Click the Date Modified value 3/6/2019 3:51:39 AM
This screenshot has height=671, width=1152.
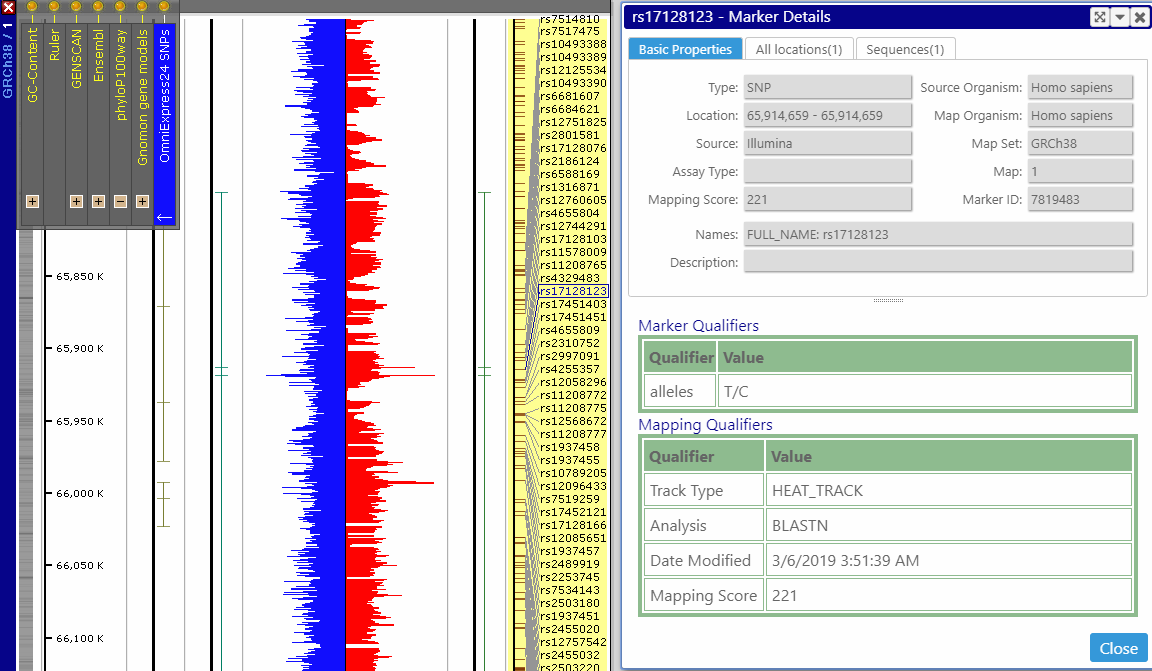(x=948, y=561)
